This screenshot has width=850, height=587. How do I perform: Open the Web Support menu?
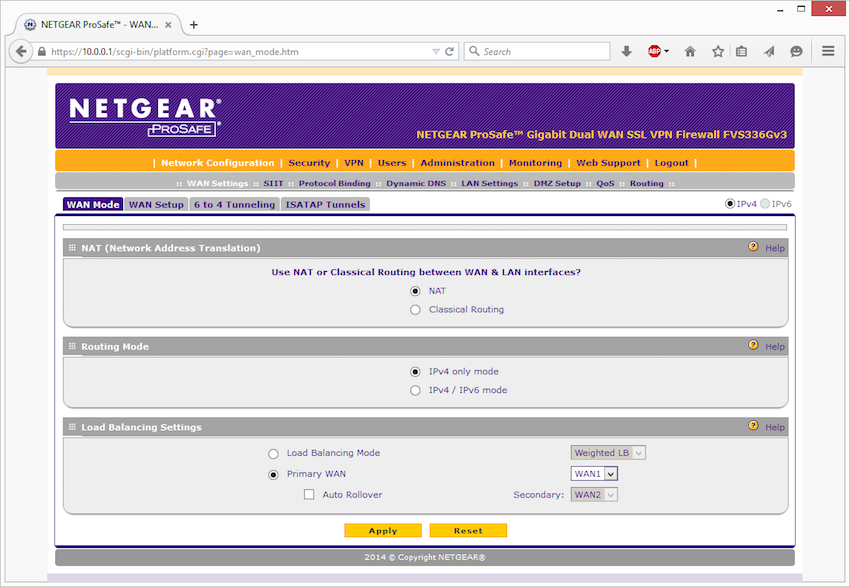(608, 163)
